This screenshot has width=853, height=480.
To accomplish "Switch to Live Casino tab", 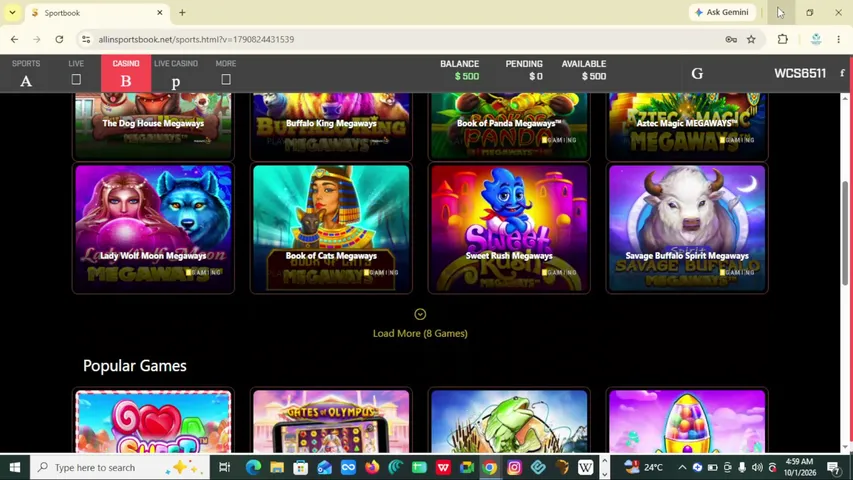I will 176,73.
